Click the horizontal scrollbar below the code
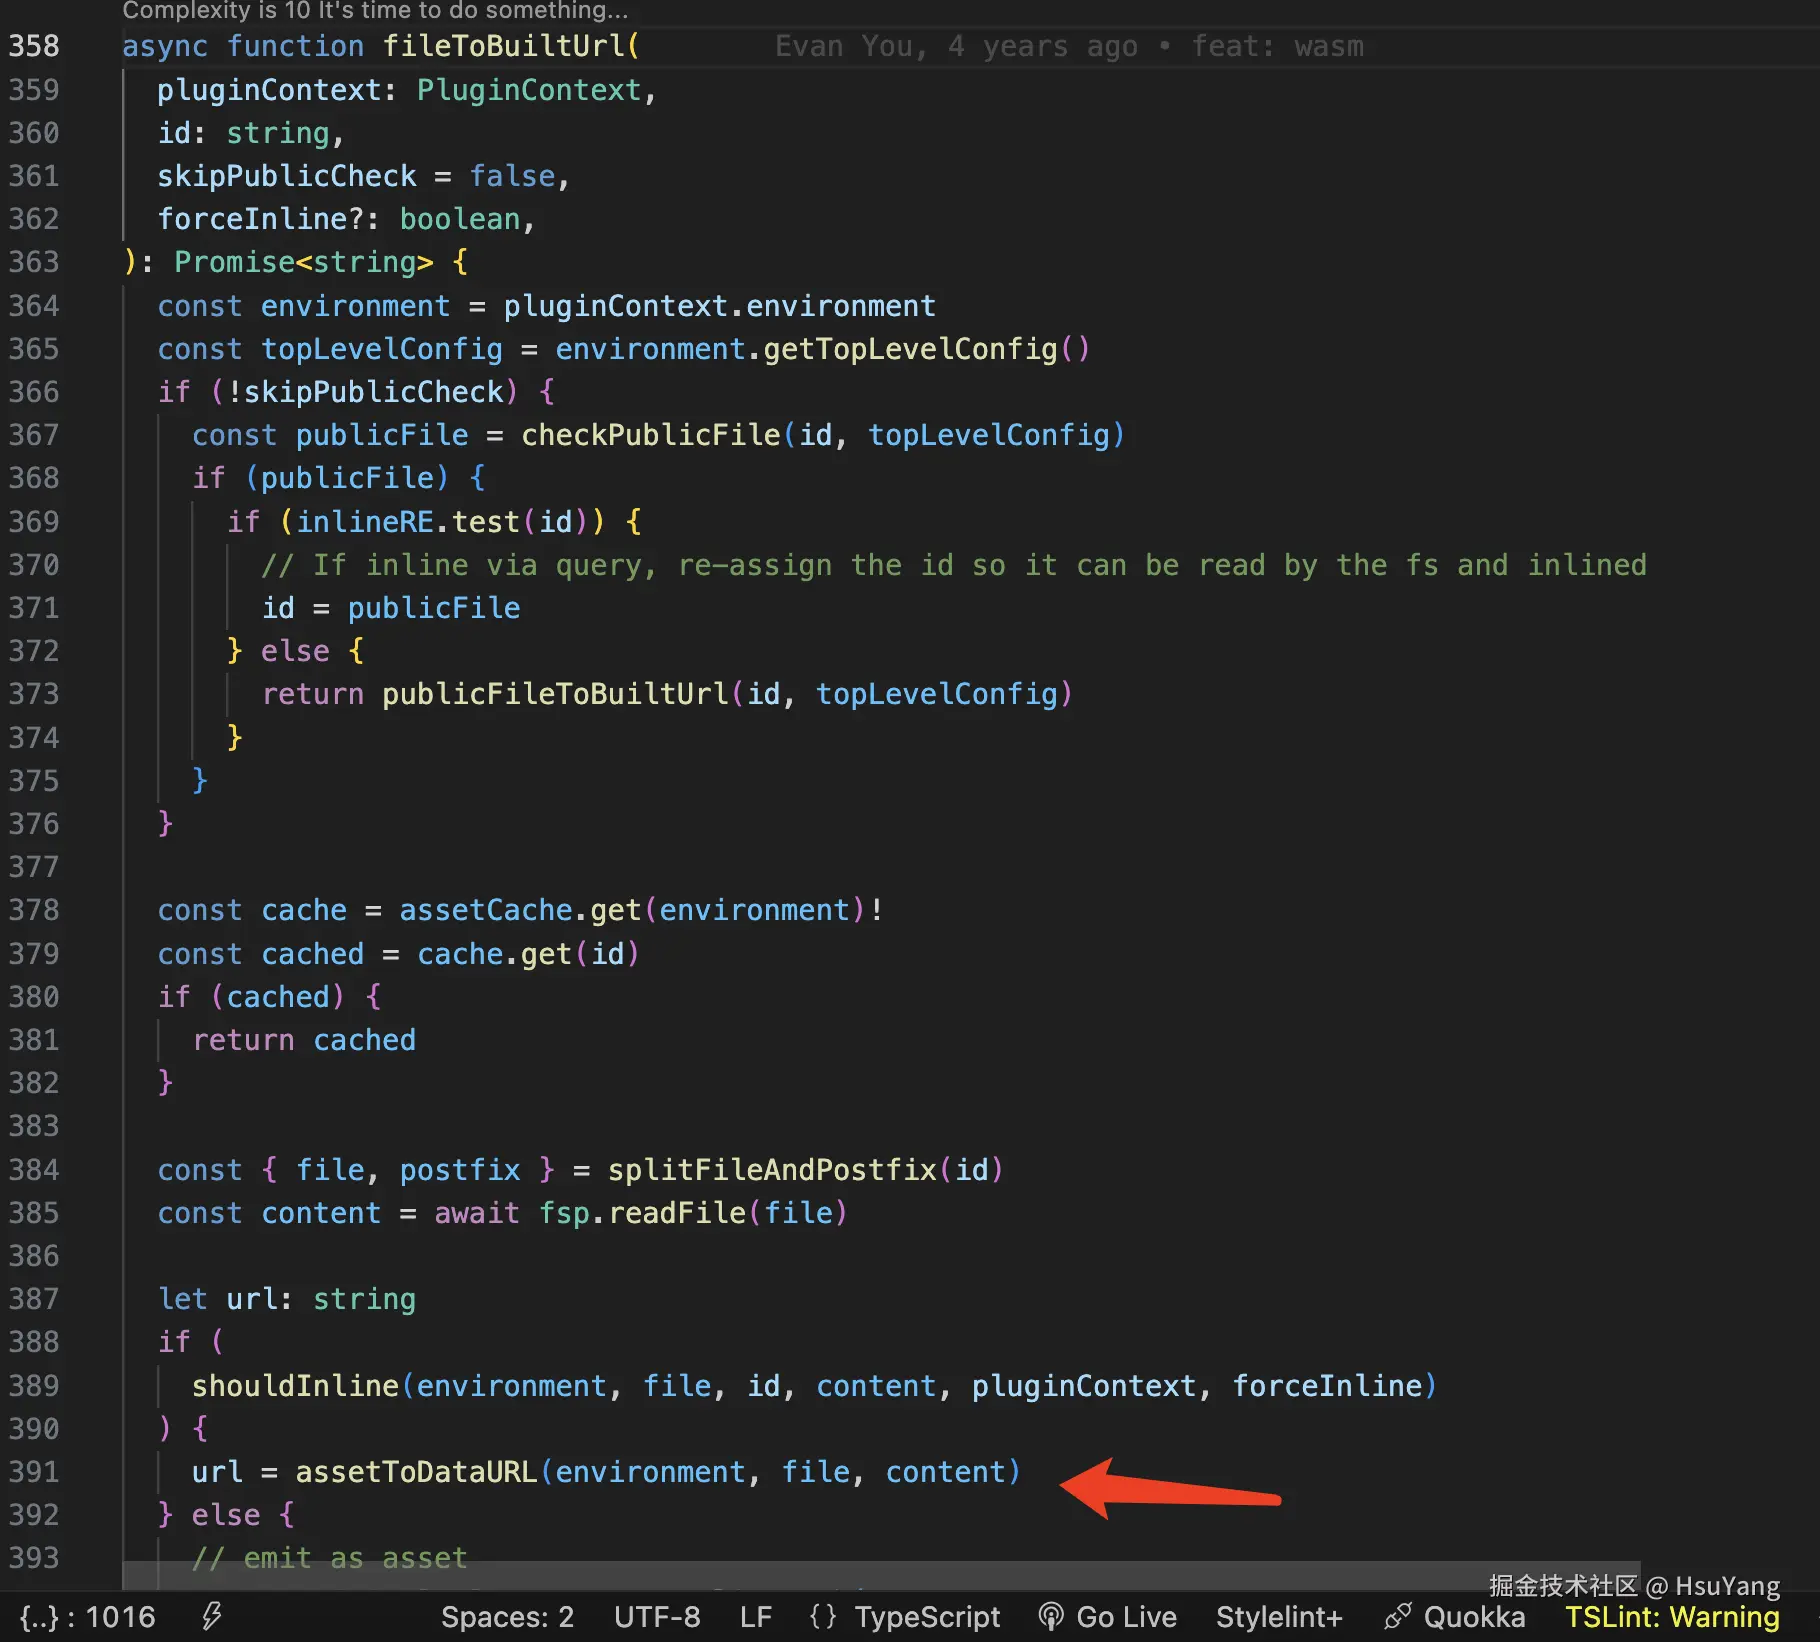The image size is (1820, 1642). pos(881,1575)
